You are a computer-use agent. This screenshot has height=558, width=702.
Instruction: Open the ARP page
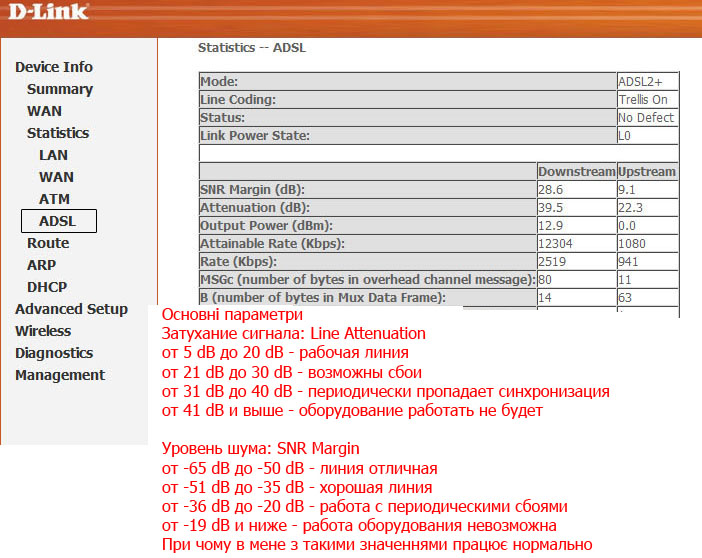41,265
